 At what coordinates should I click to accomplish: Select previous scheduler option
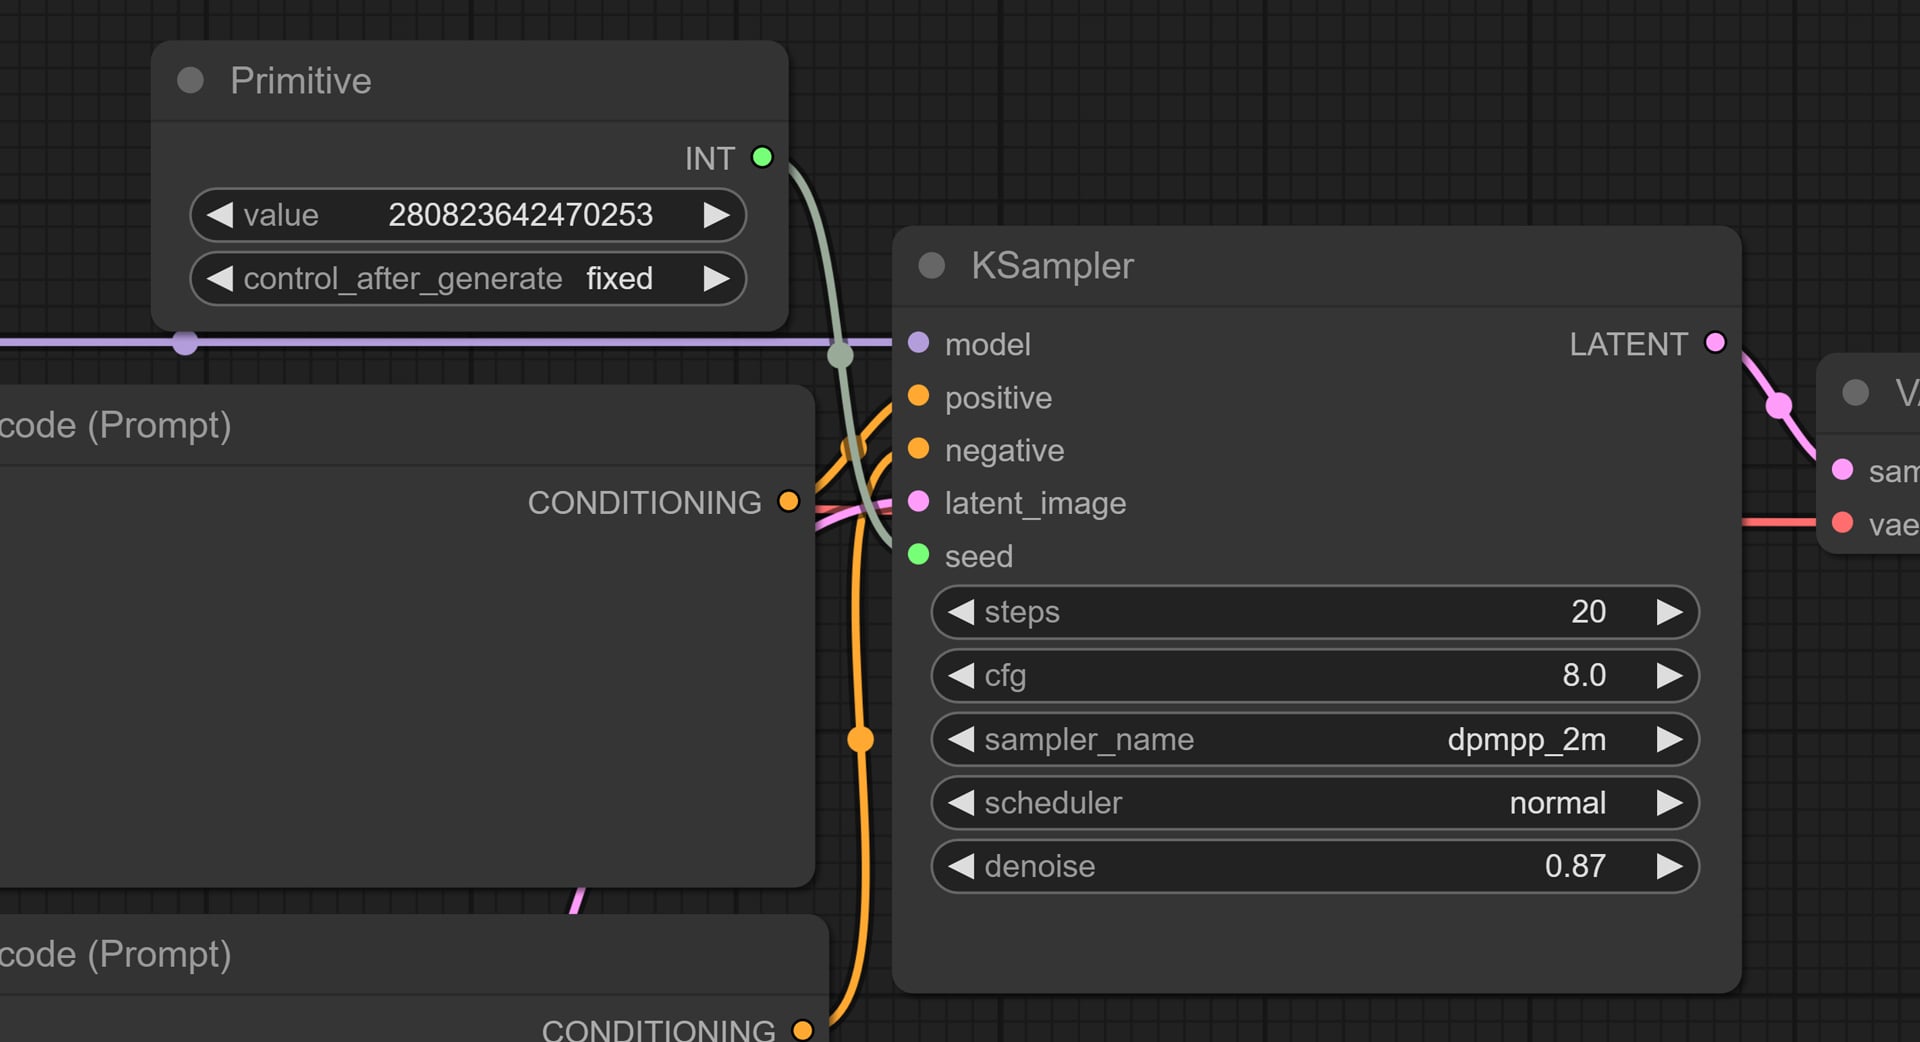(x=961, y=803)
